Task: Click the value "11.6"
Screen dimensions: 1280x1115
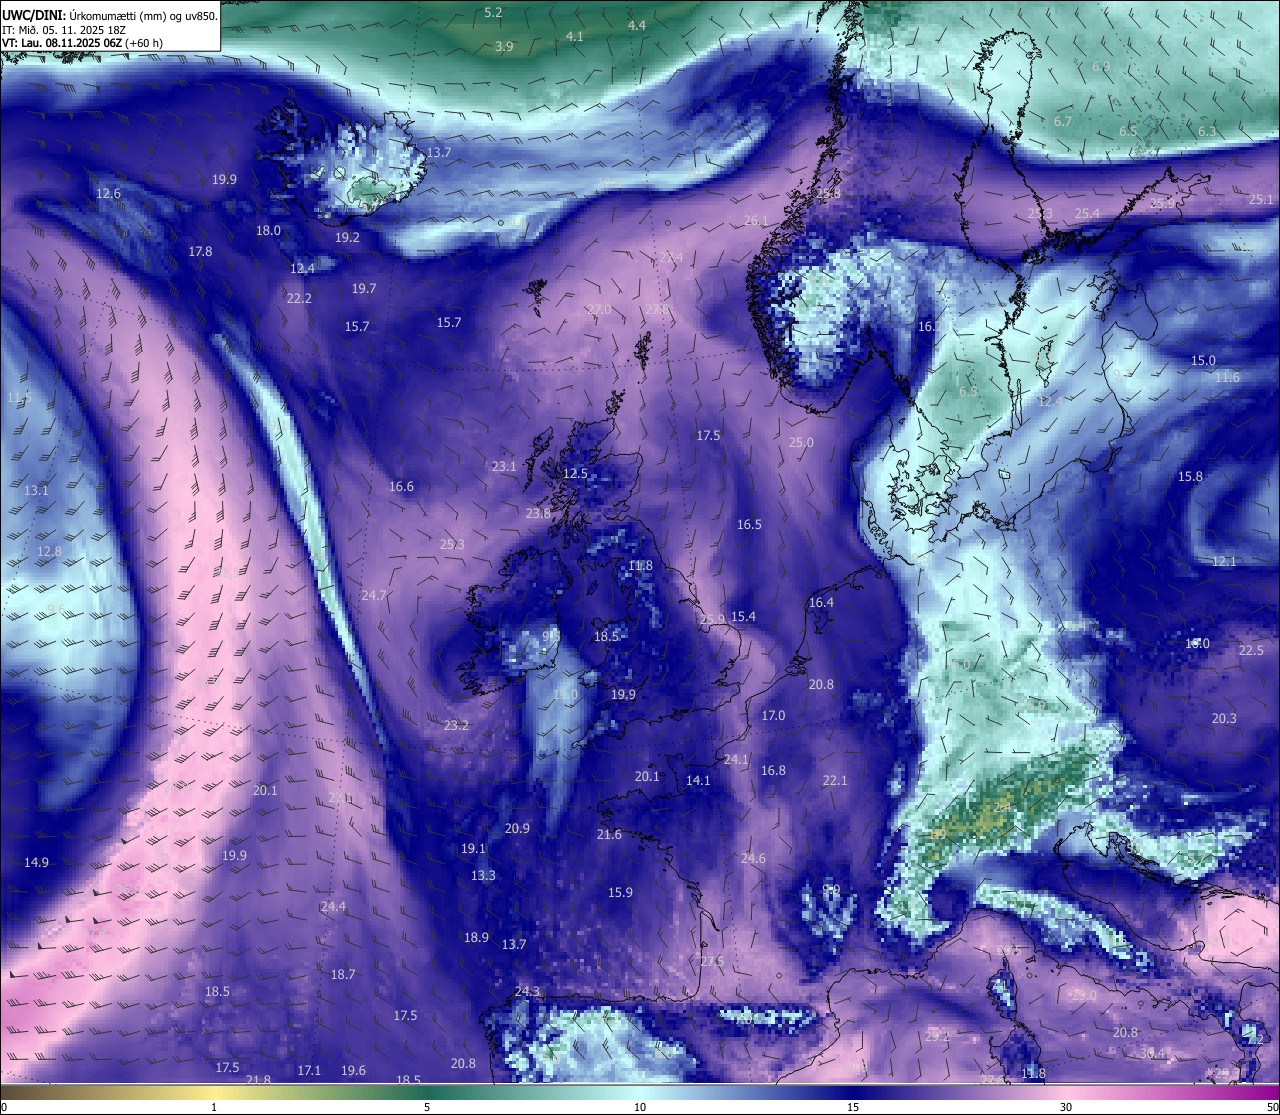Action: click(x=1227, y=377)
